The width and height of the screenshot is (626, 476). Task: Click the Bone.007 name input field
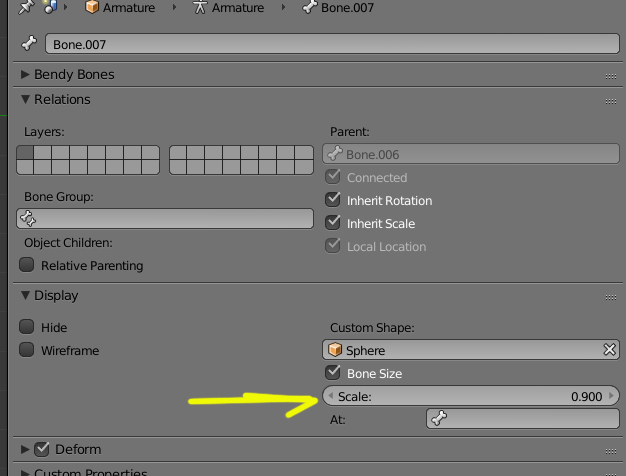point(332,44)
